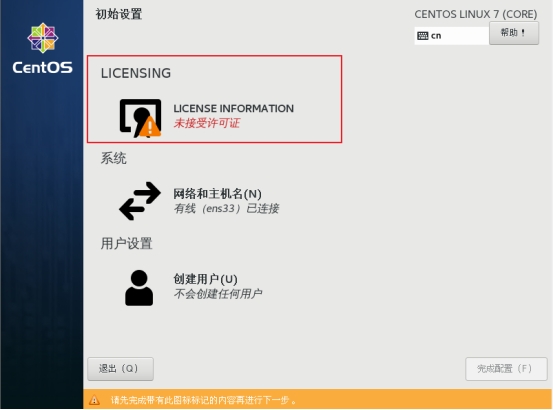Click warning icon in the orange bottom bar

pyautogui.click(x=94, y=400)
